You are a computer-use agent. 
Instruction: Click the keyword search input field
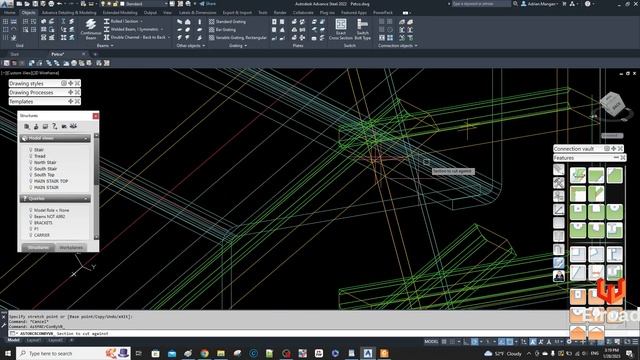[481, 4]
